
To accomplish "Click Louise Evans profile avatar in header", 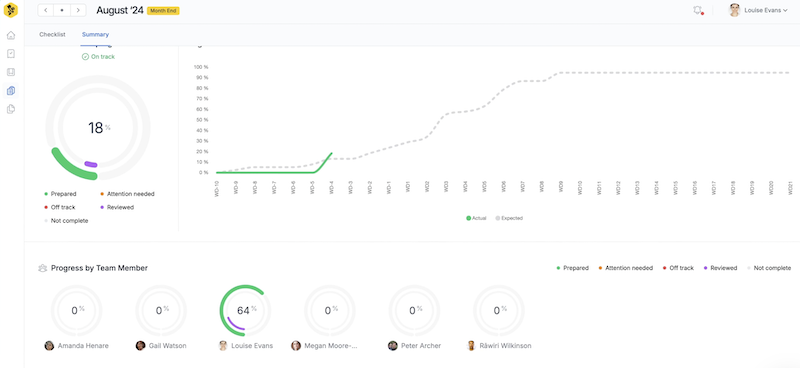I will (734, 10).
